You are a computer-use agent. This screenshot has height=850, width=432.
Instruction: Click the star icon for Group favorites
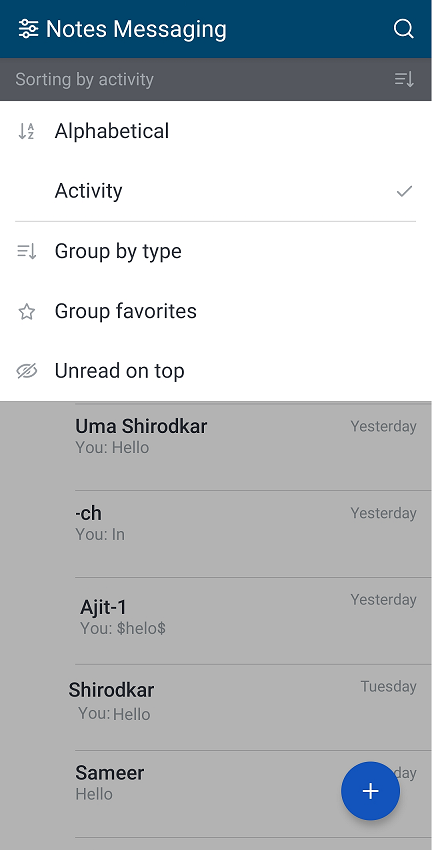pyautogui.click(x=27, y=311)
